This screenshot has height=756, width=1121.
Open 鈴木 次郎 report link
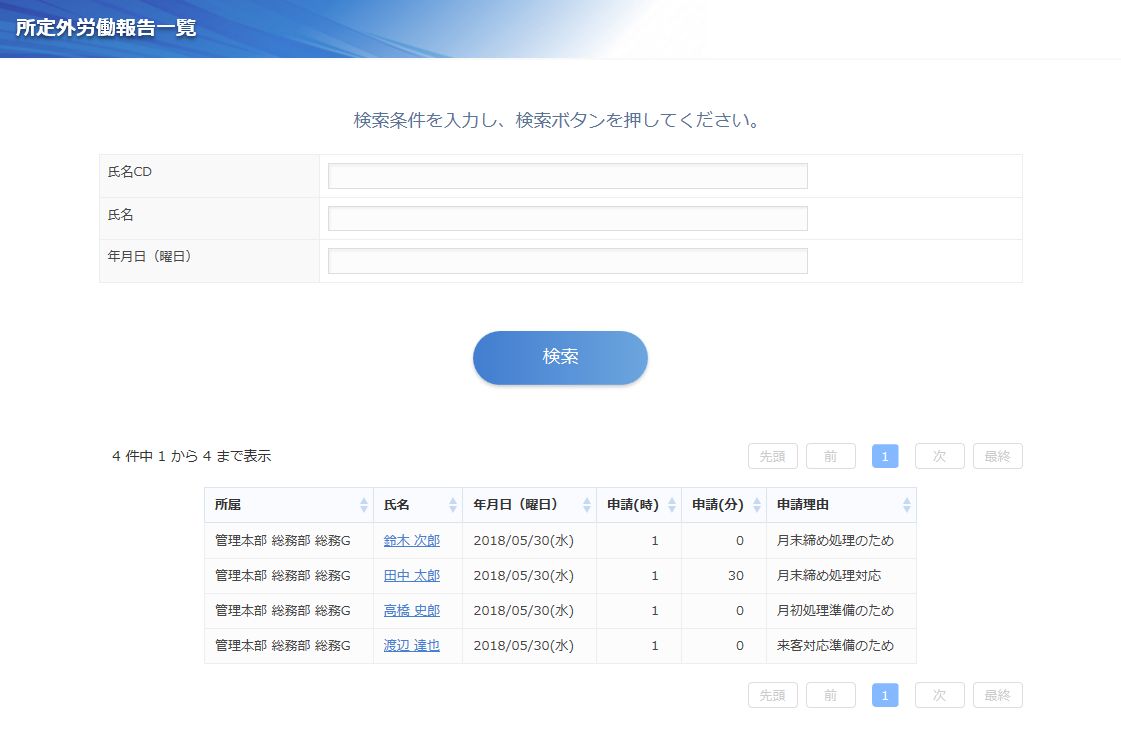(x=411, y=541)
